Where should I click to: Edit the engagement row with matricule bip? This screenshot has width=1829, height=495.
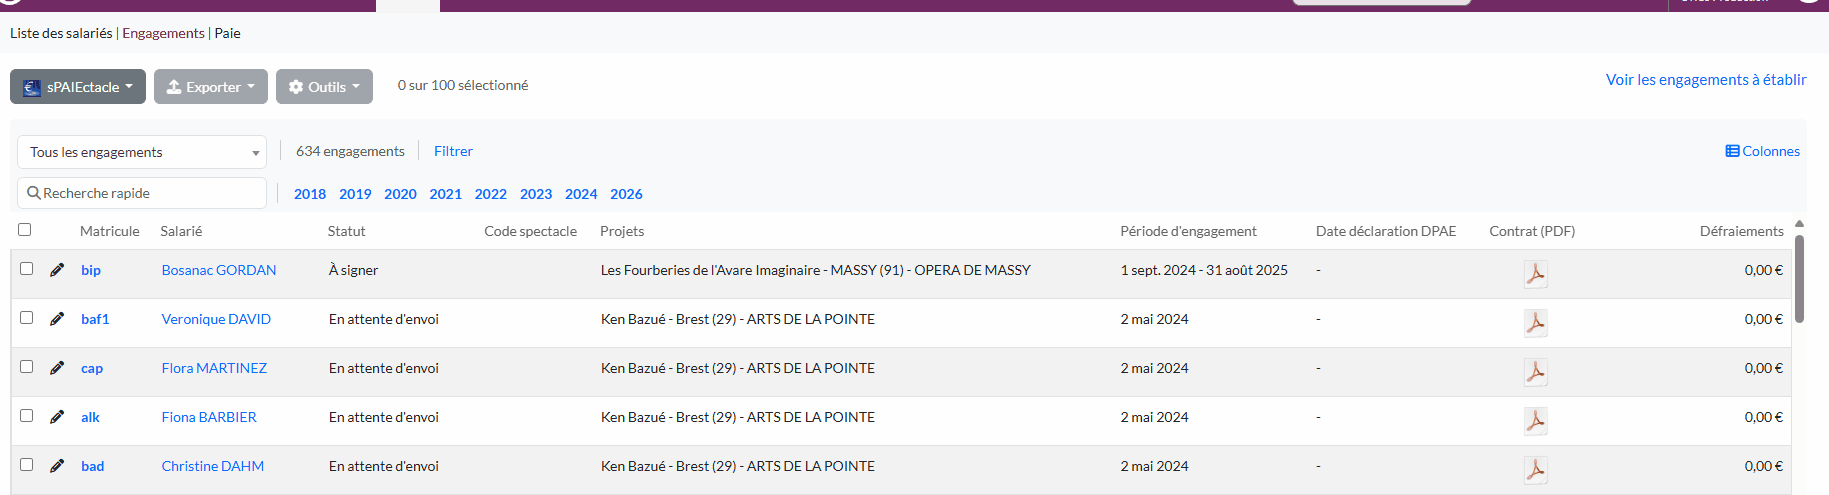point(57,270)
